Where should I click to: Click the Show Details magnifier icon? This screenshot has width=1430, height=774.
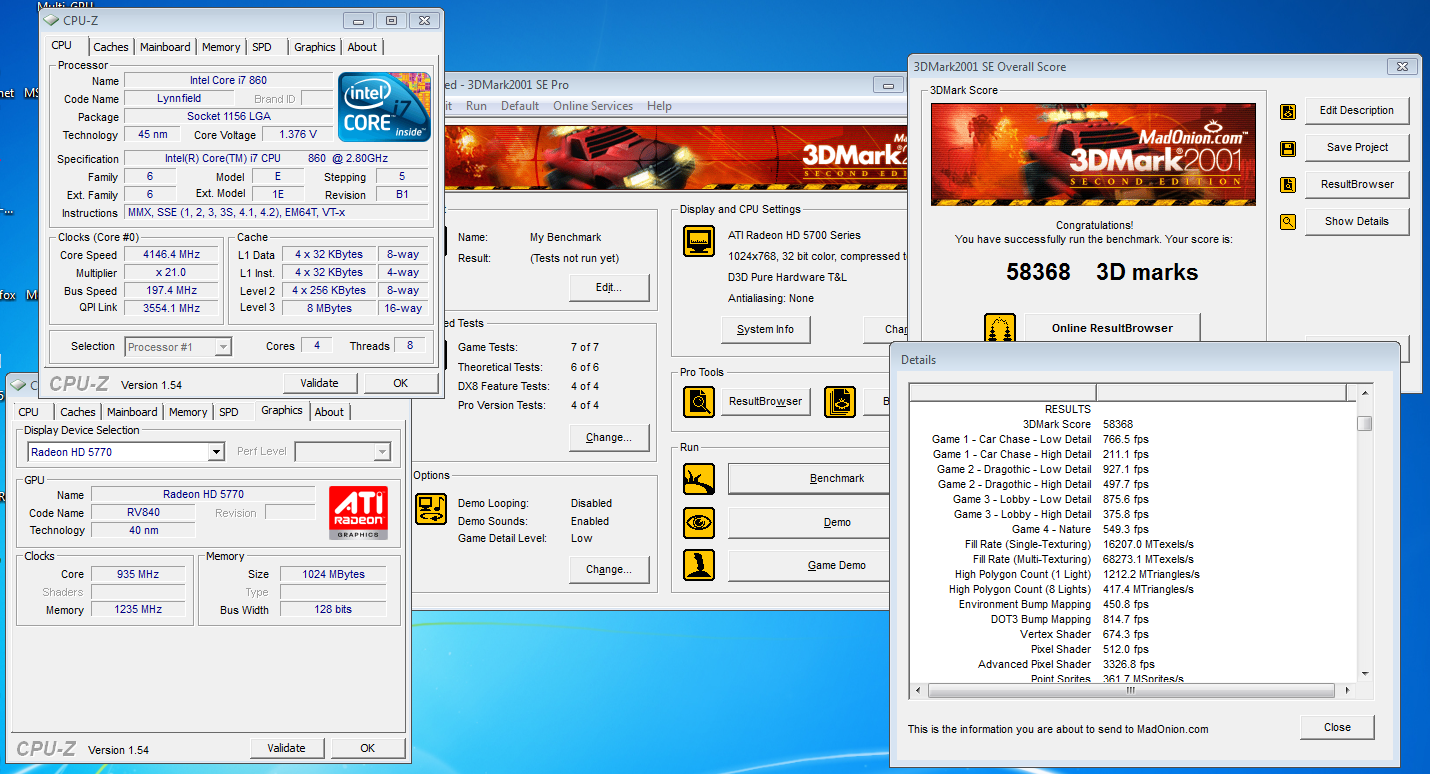1288,222
